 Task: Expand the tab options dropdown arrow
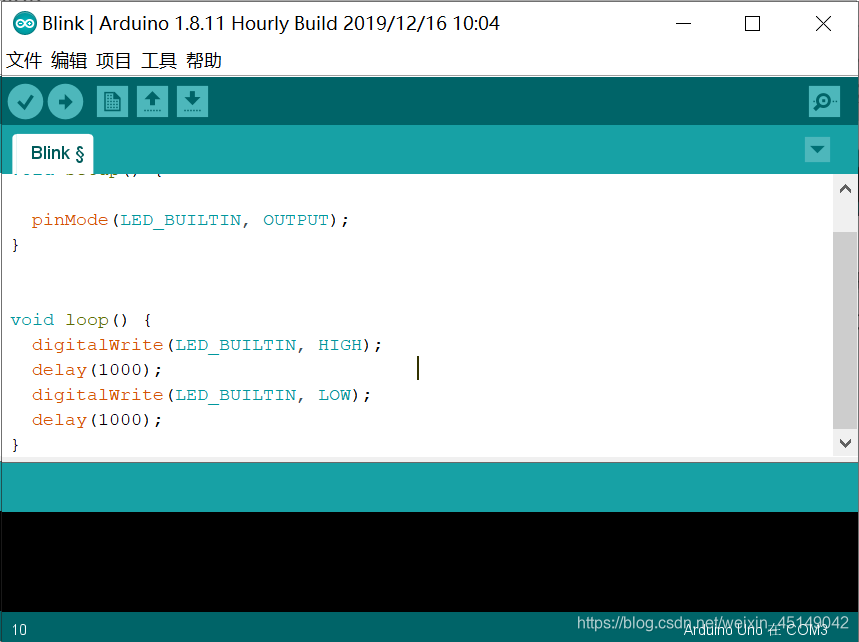coord(817,150)
